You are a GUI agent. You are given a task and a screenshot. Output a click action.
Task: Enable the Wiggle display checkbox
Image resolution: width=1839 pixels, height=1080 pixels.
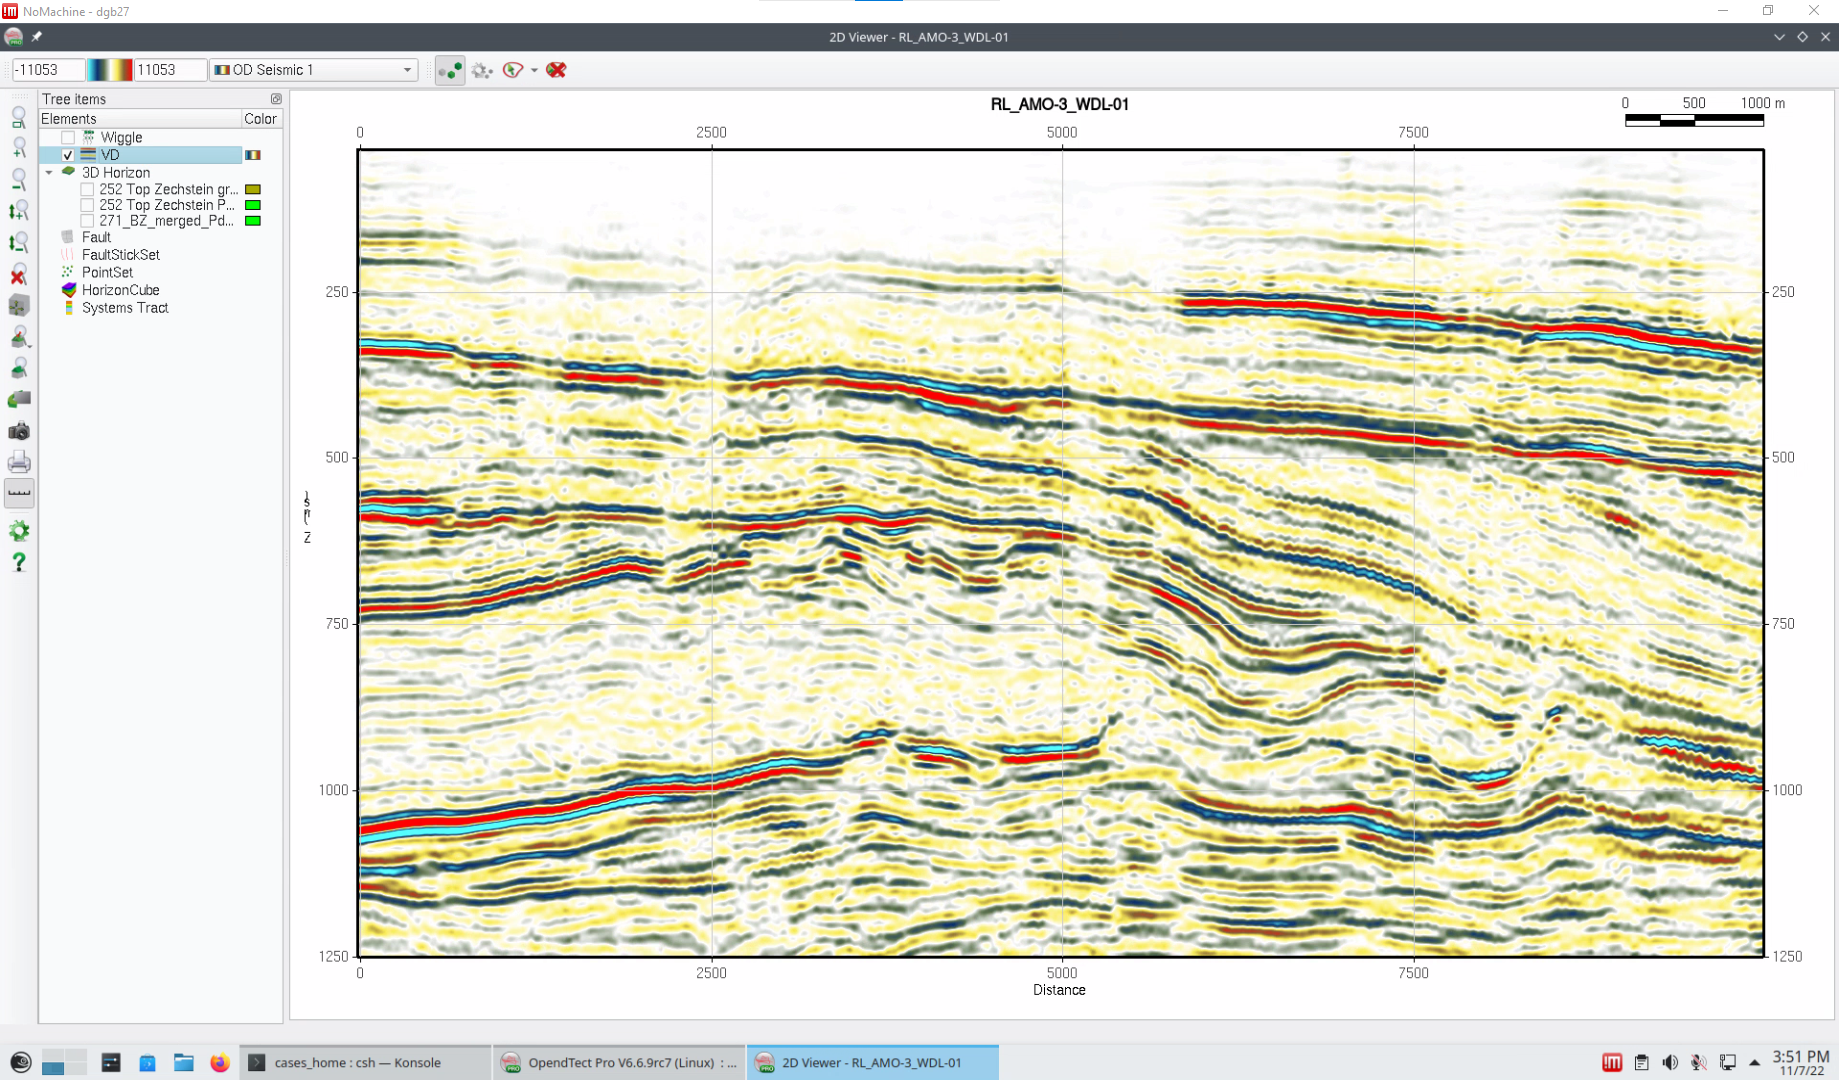[68, 137]
